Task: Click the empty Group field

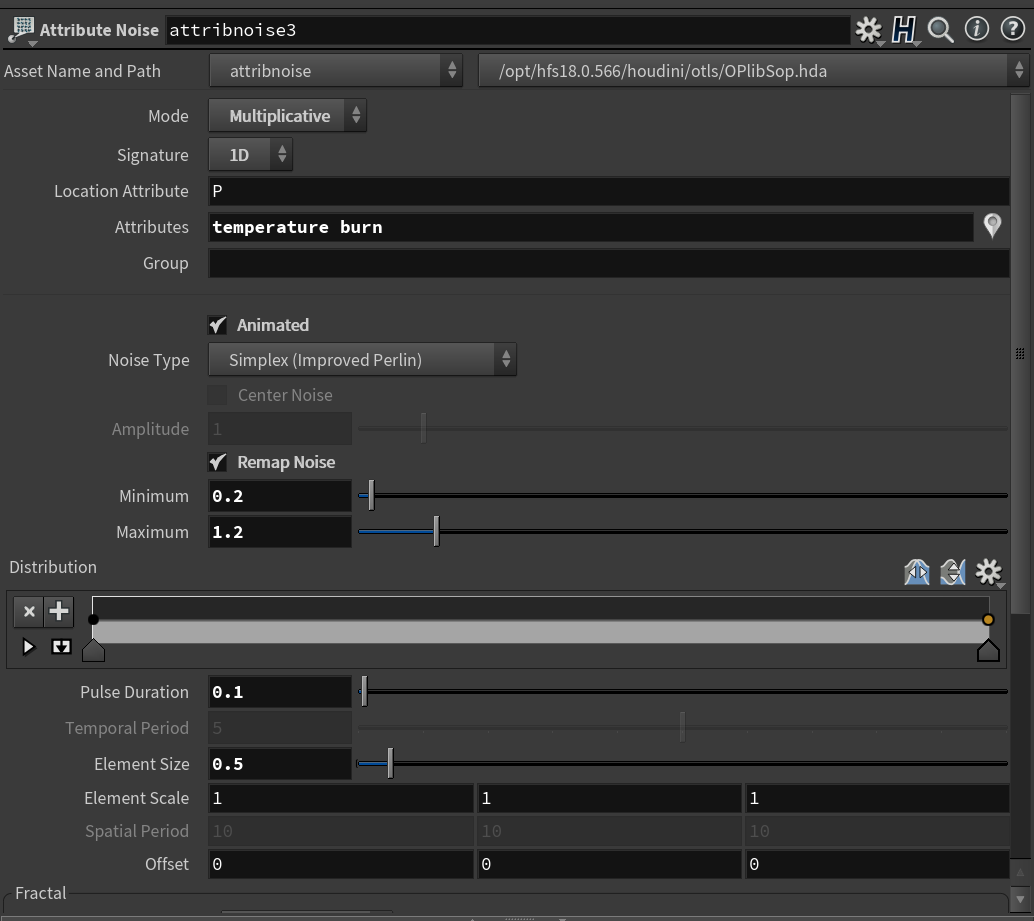Action: click(609, 263)
